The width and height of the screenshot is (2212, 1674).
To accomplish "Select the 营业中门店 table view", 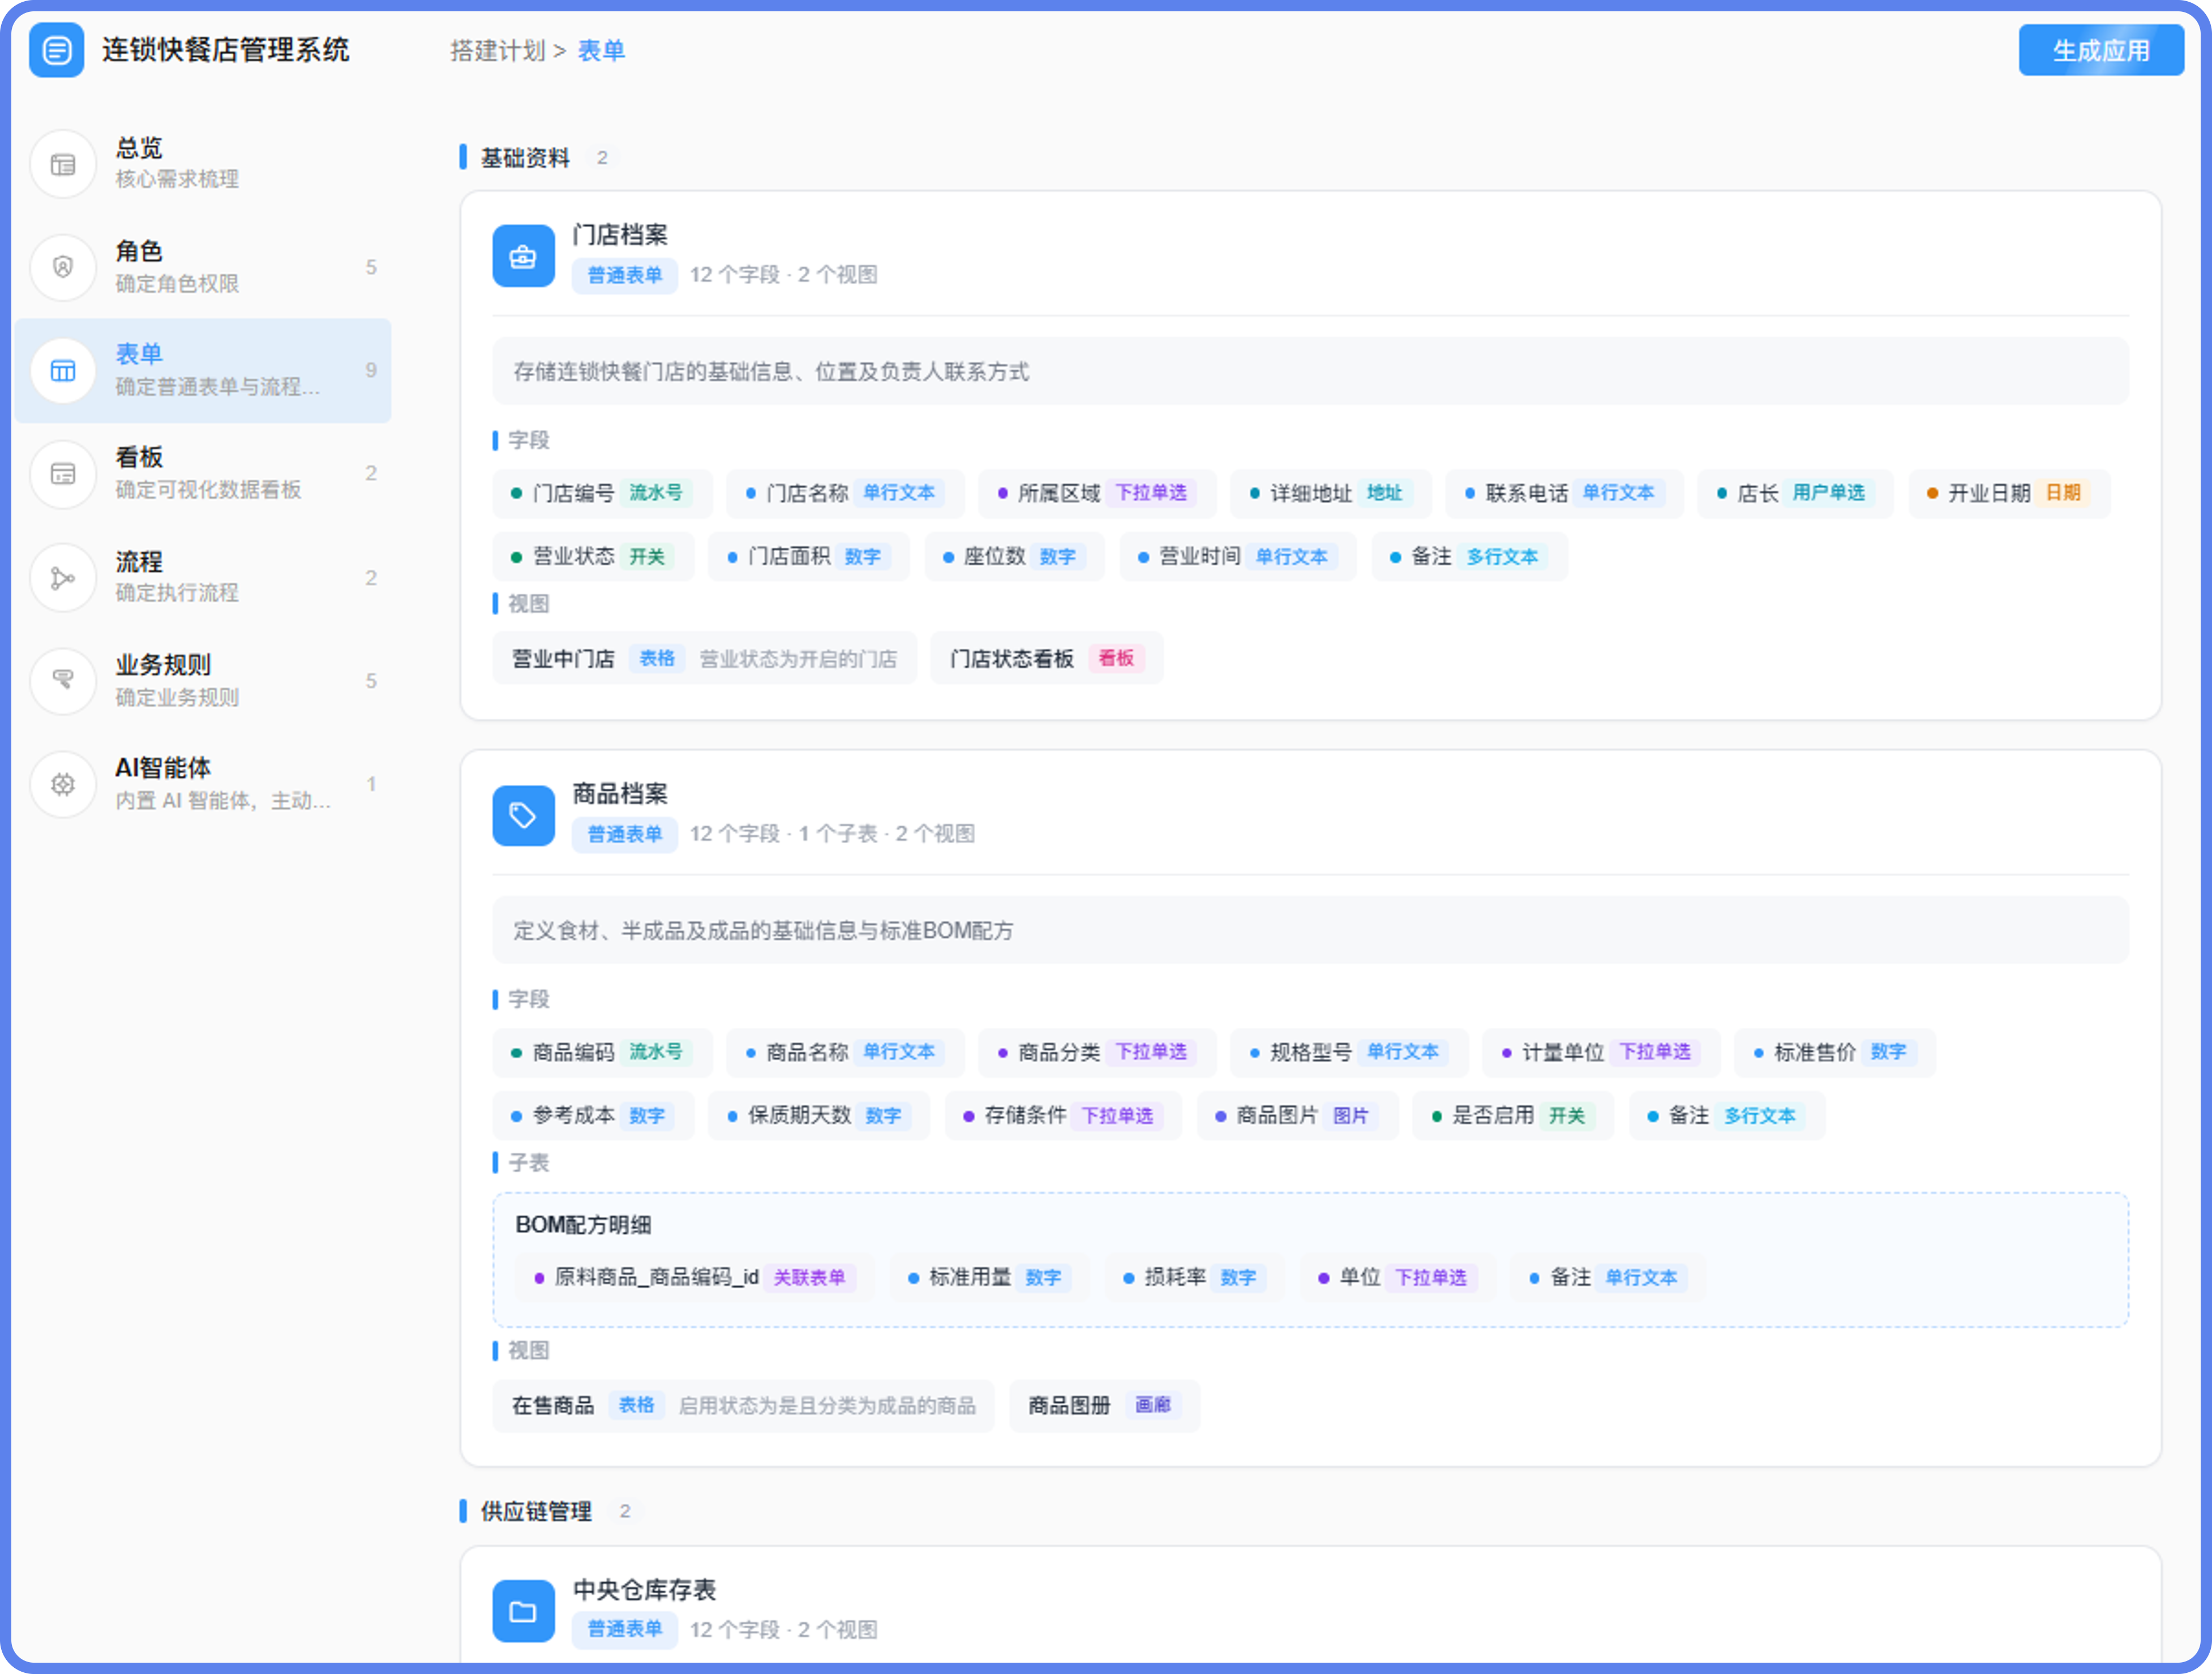I will [704, 658].
